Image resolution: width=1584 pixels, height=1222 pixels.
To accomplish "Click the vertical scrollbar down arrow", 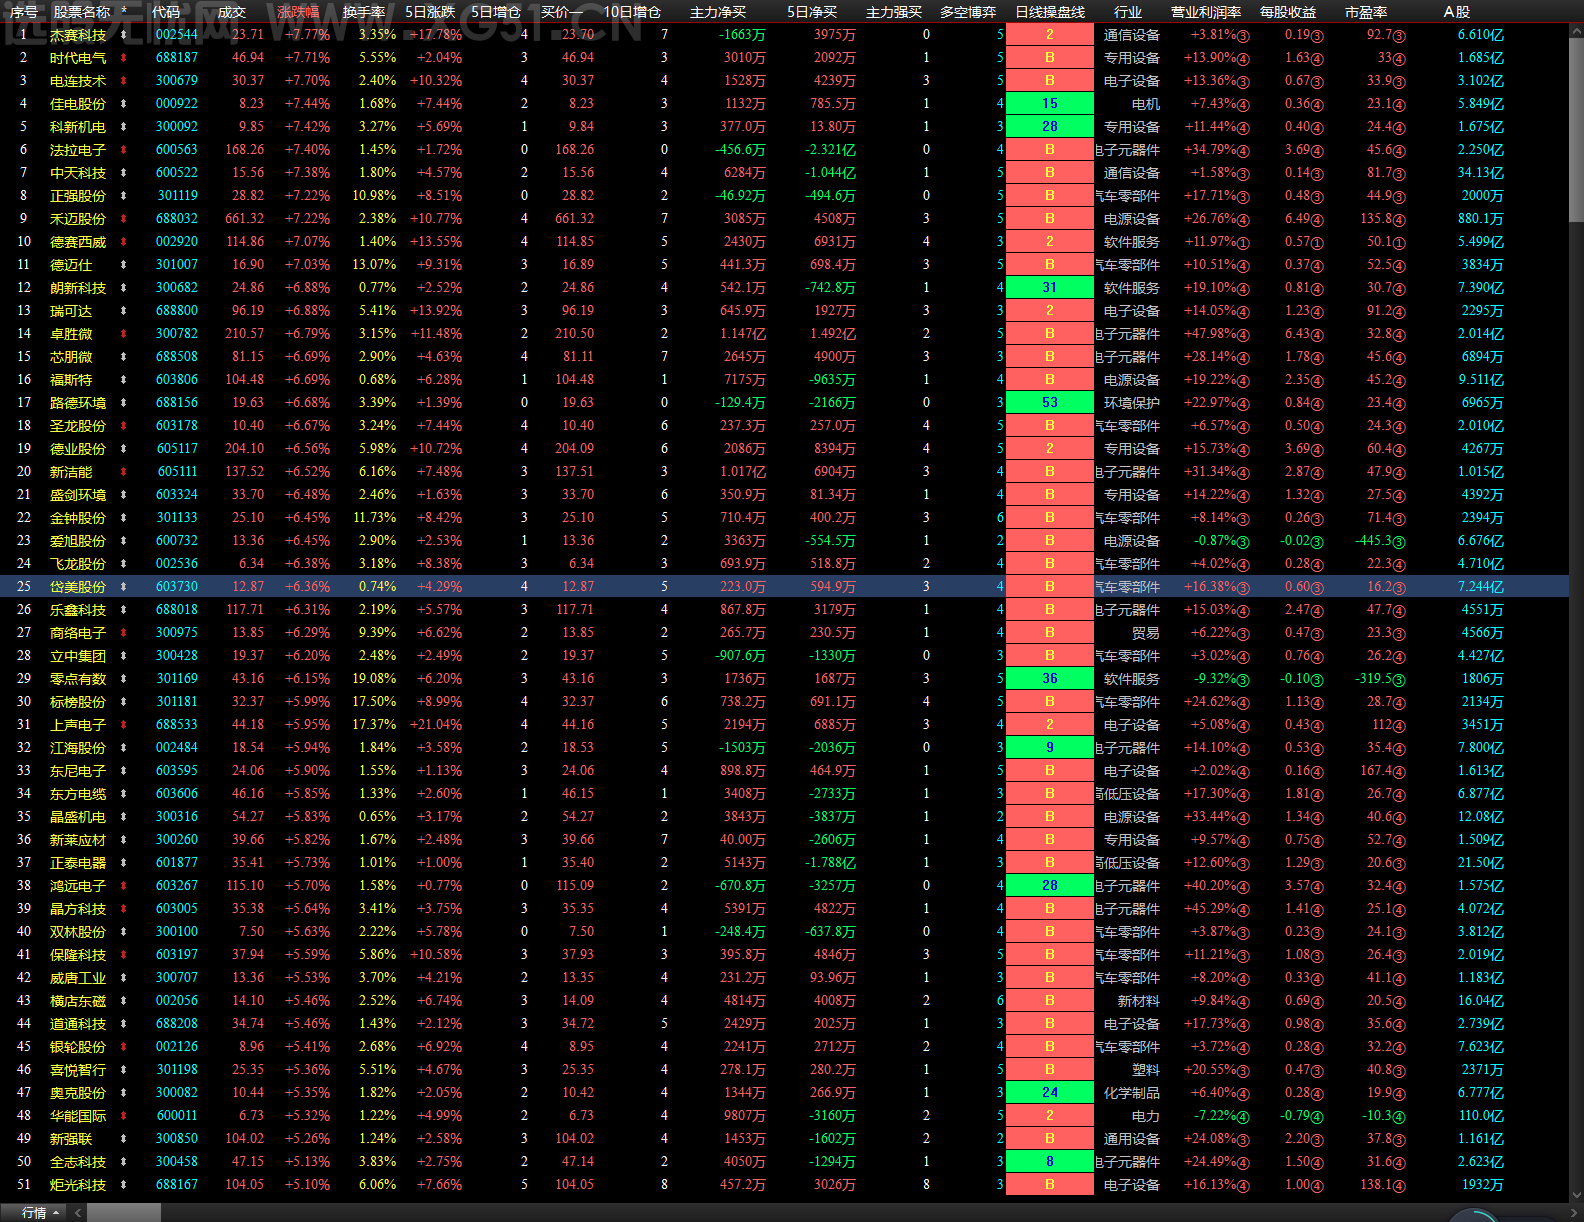I will pyautogui.click(x=1576, y=1195).
